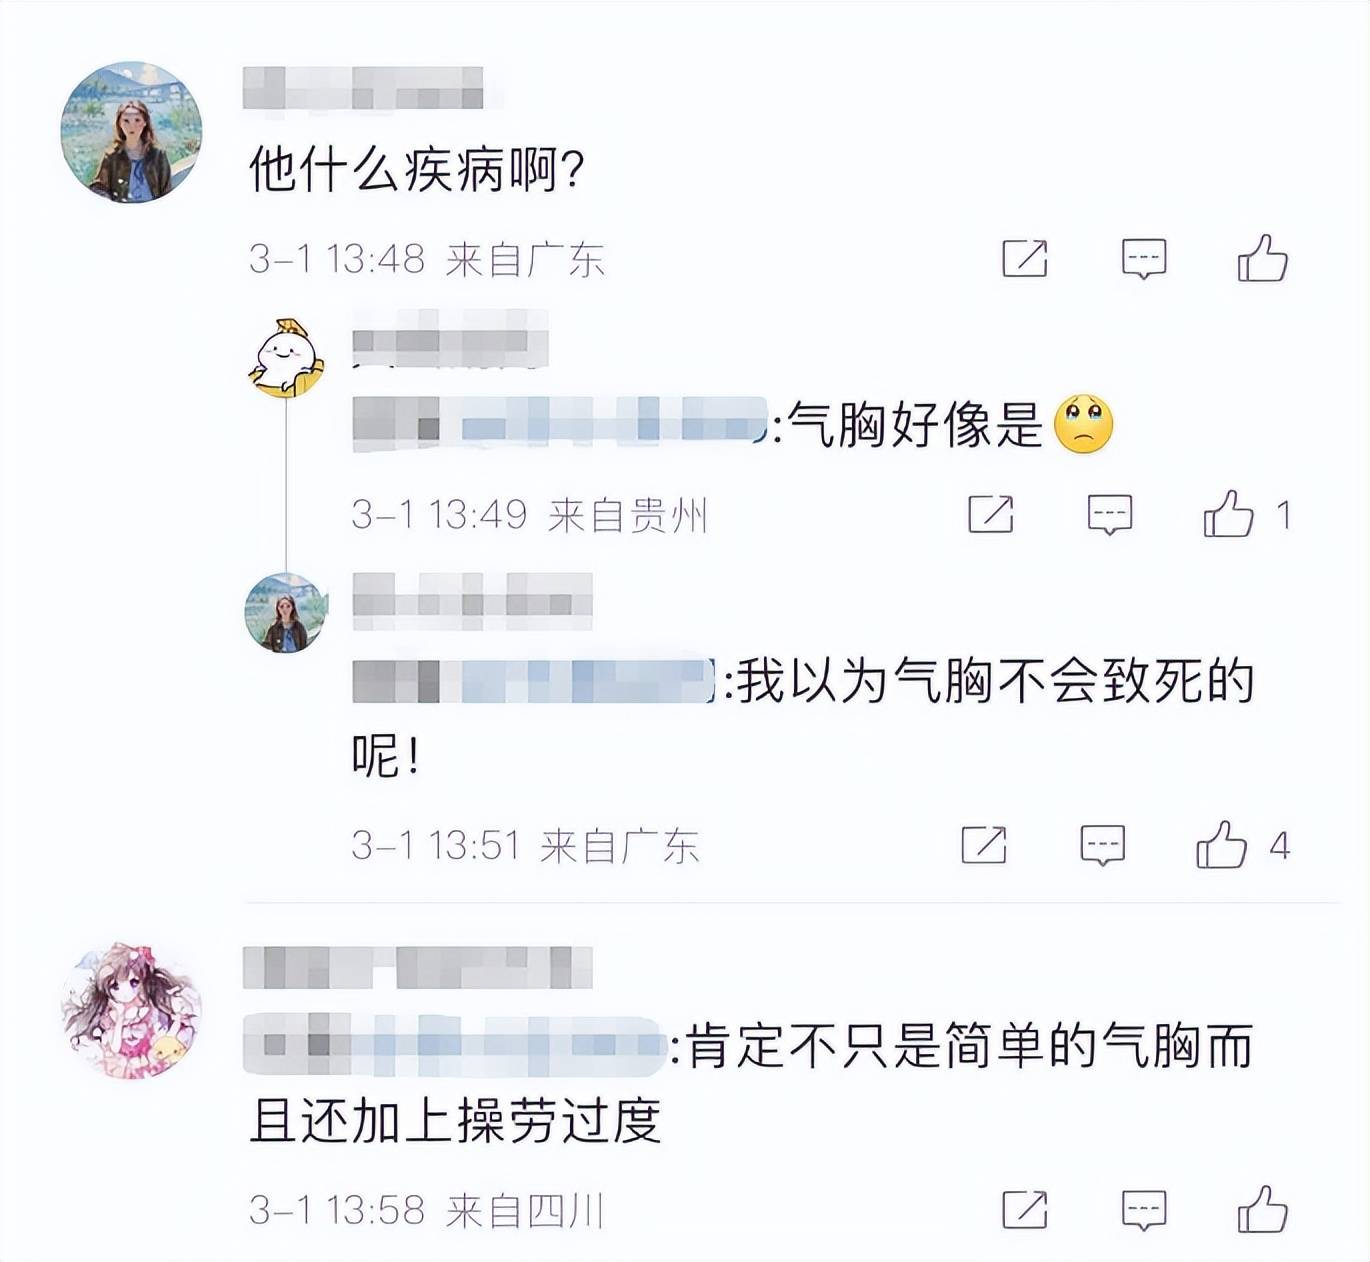Share the '我以为气胸不会致死的呢' reply
The height and width of the screenshot is (1262, 1370).
click(x=984, y=845)
